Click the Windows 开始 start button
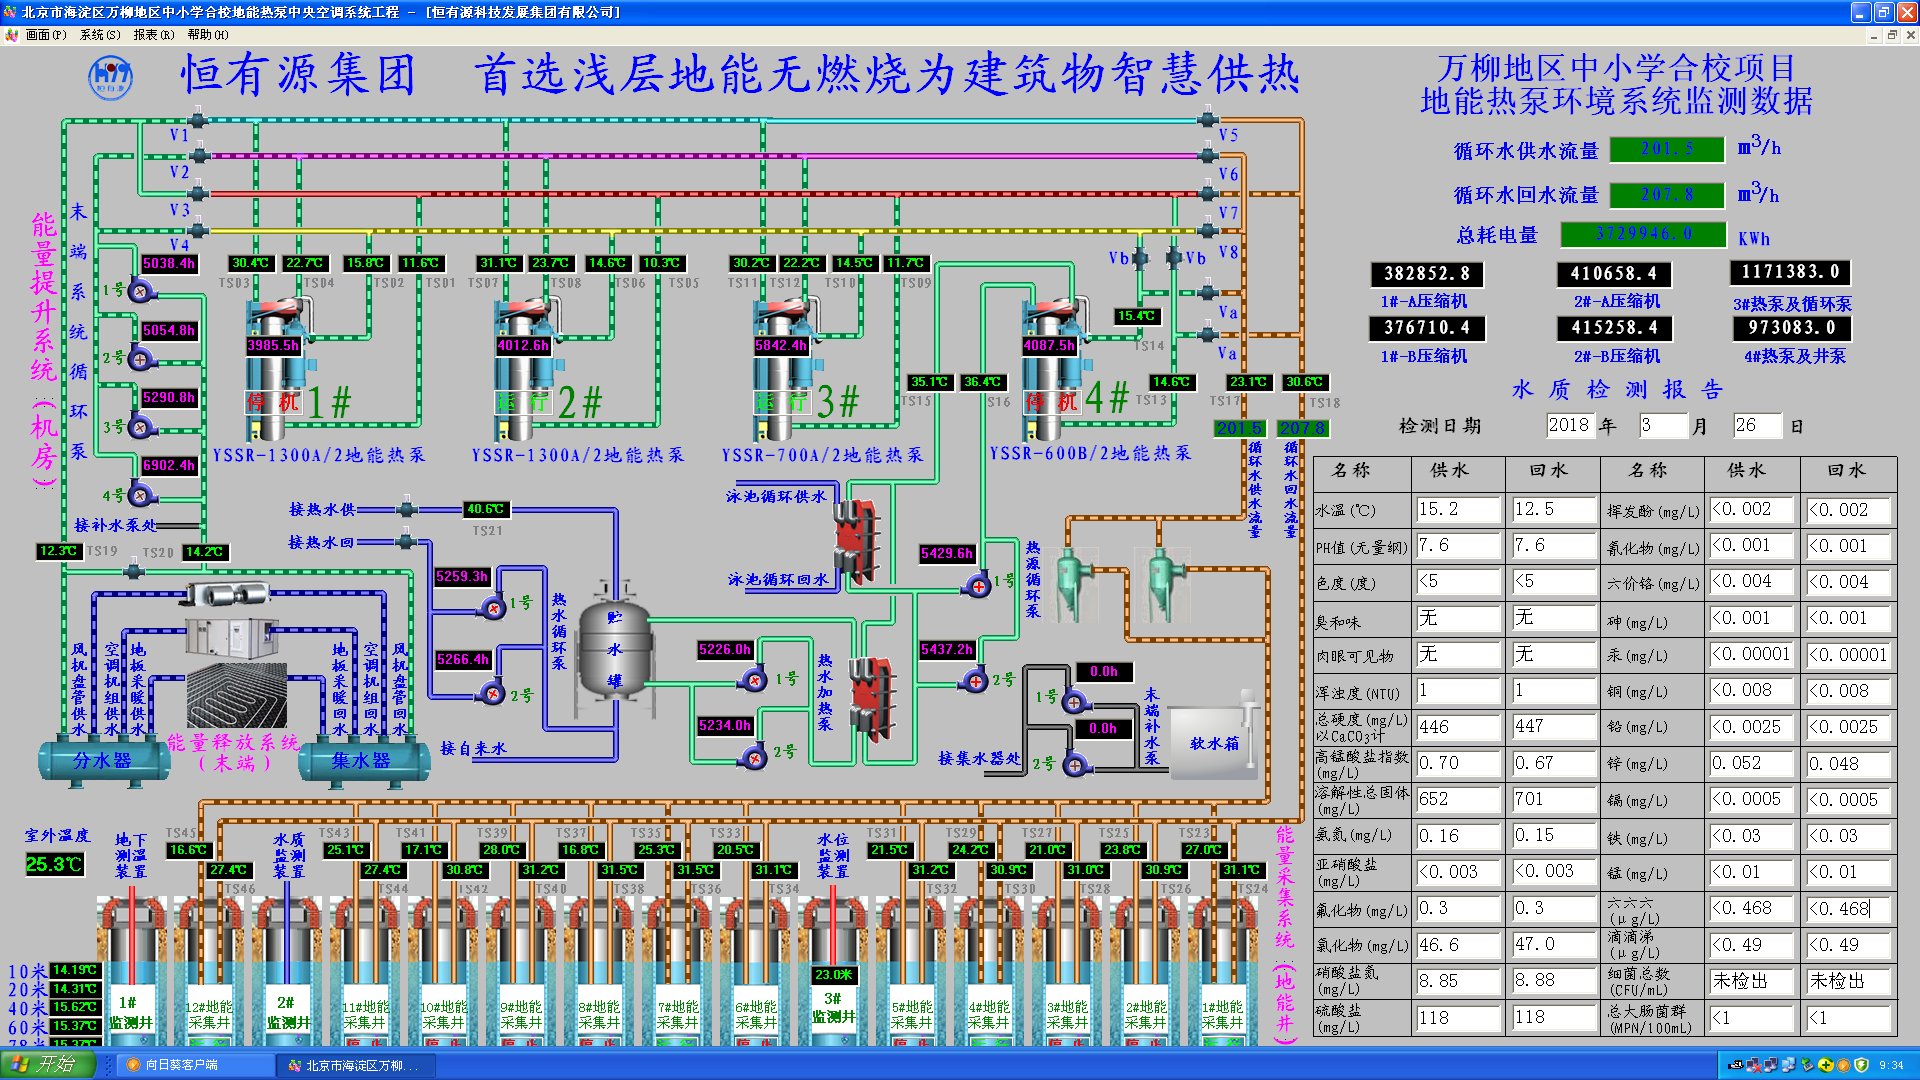This screenshot has height=1080, width=1920. pyautogui.click(x=46, y=1064)
